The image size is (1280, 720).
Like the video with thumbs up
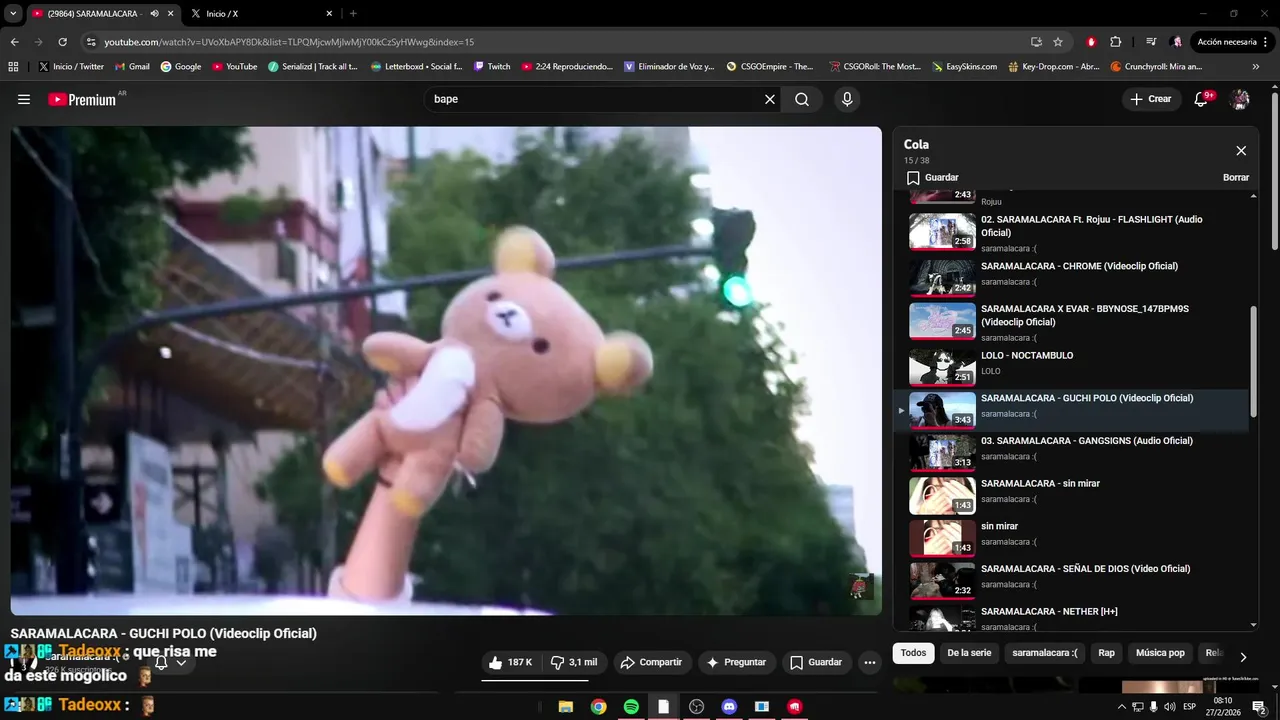[510, 662]
